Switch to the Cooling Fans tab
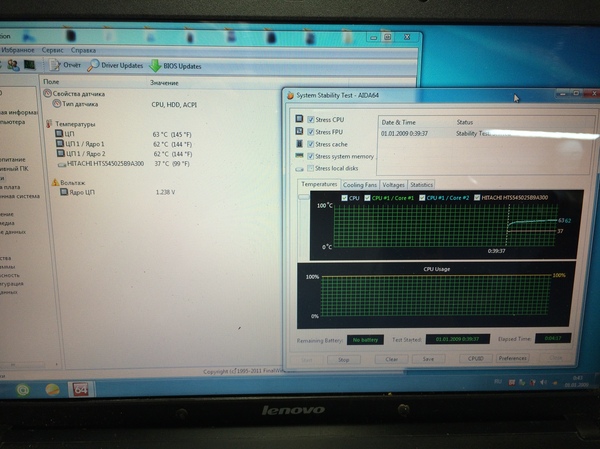 (360, 185)
